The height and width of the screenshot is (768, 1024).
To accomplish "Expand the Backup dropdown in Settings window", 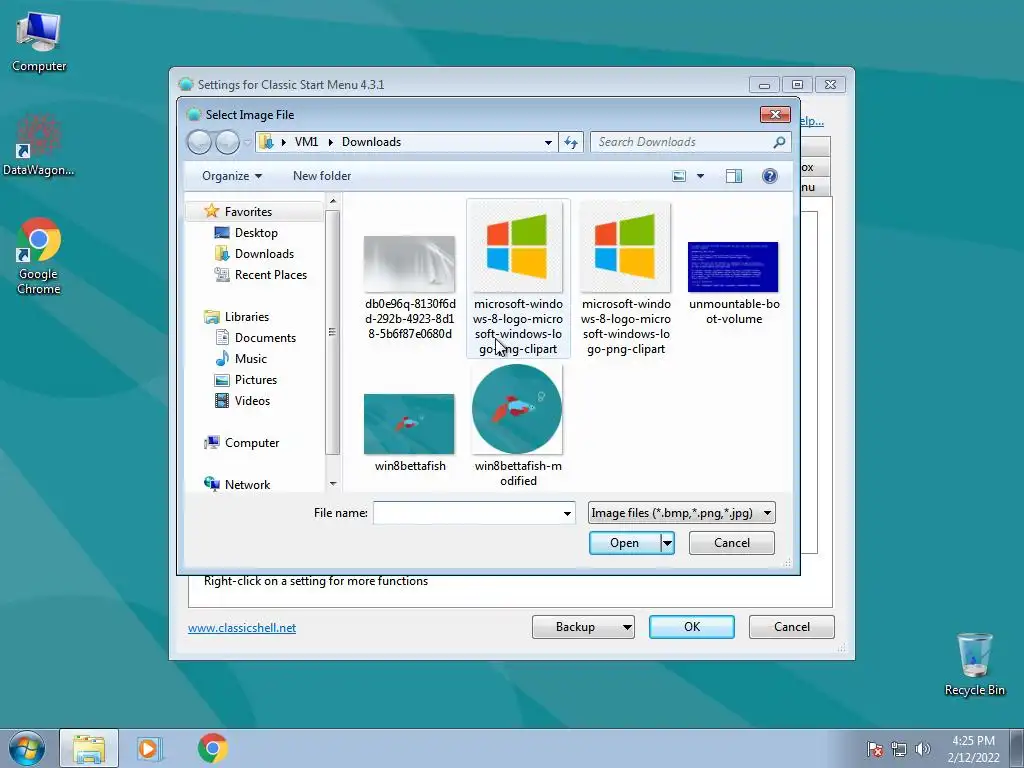I will (626, 627).
